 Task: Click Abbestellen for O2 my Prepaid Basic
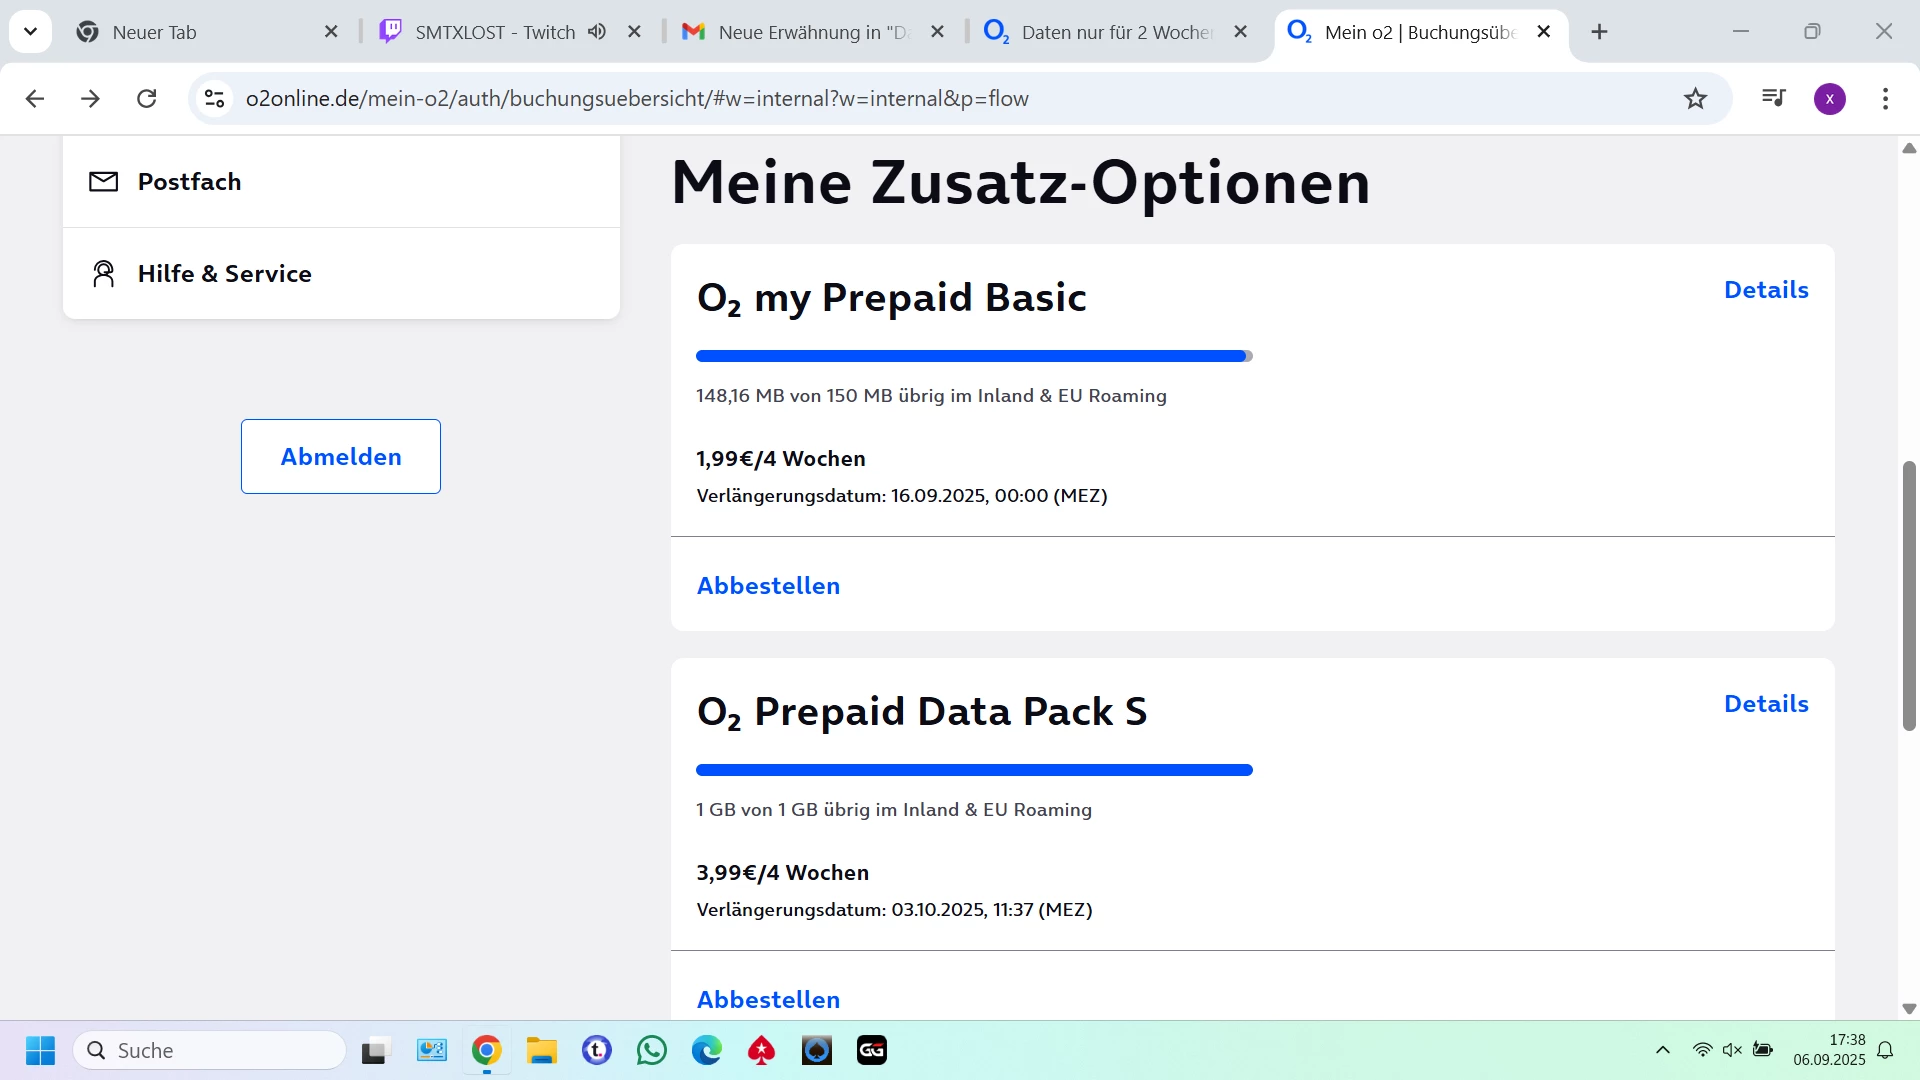pos(768,586)
